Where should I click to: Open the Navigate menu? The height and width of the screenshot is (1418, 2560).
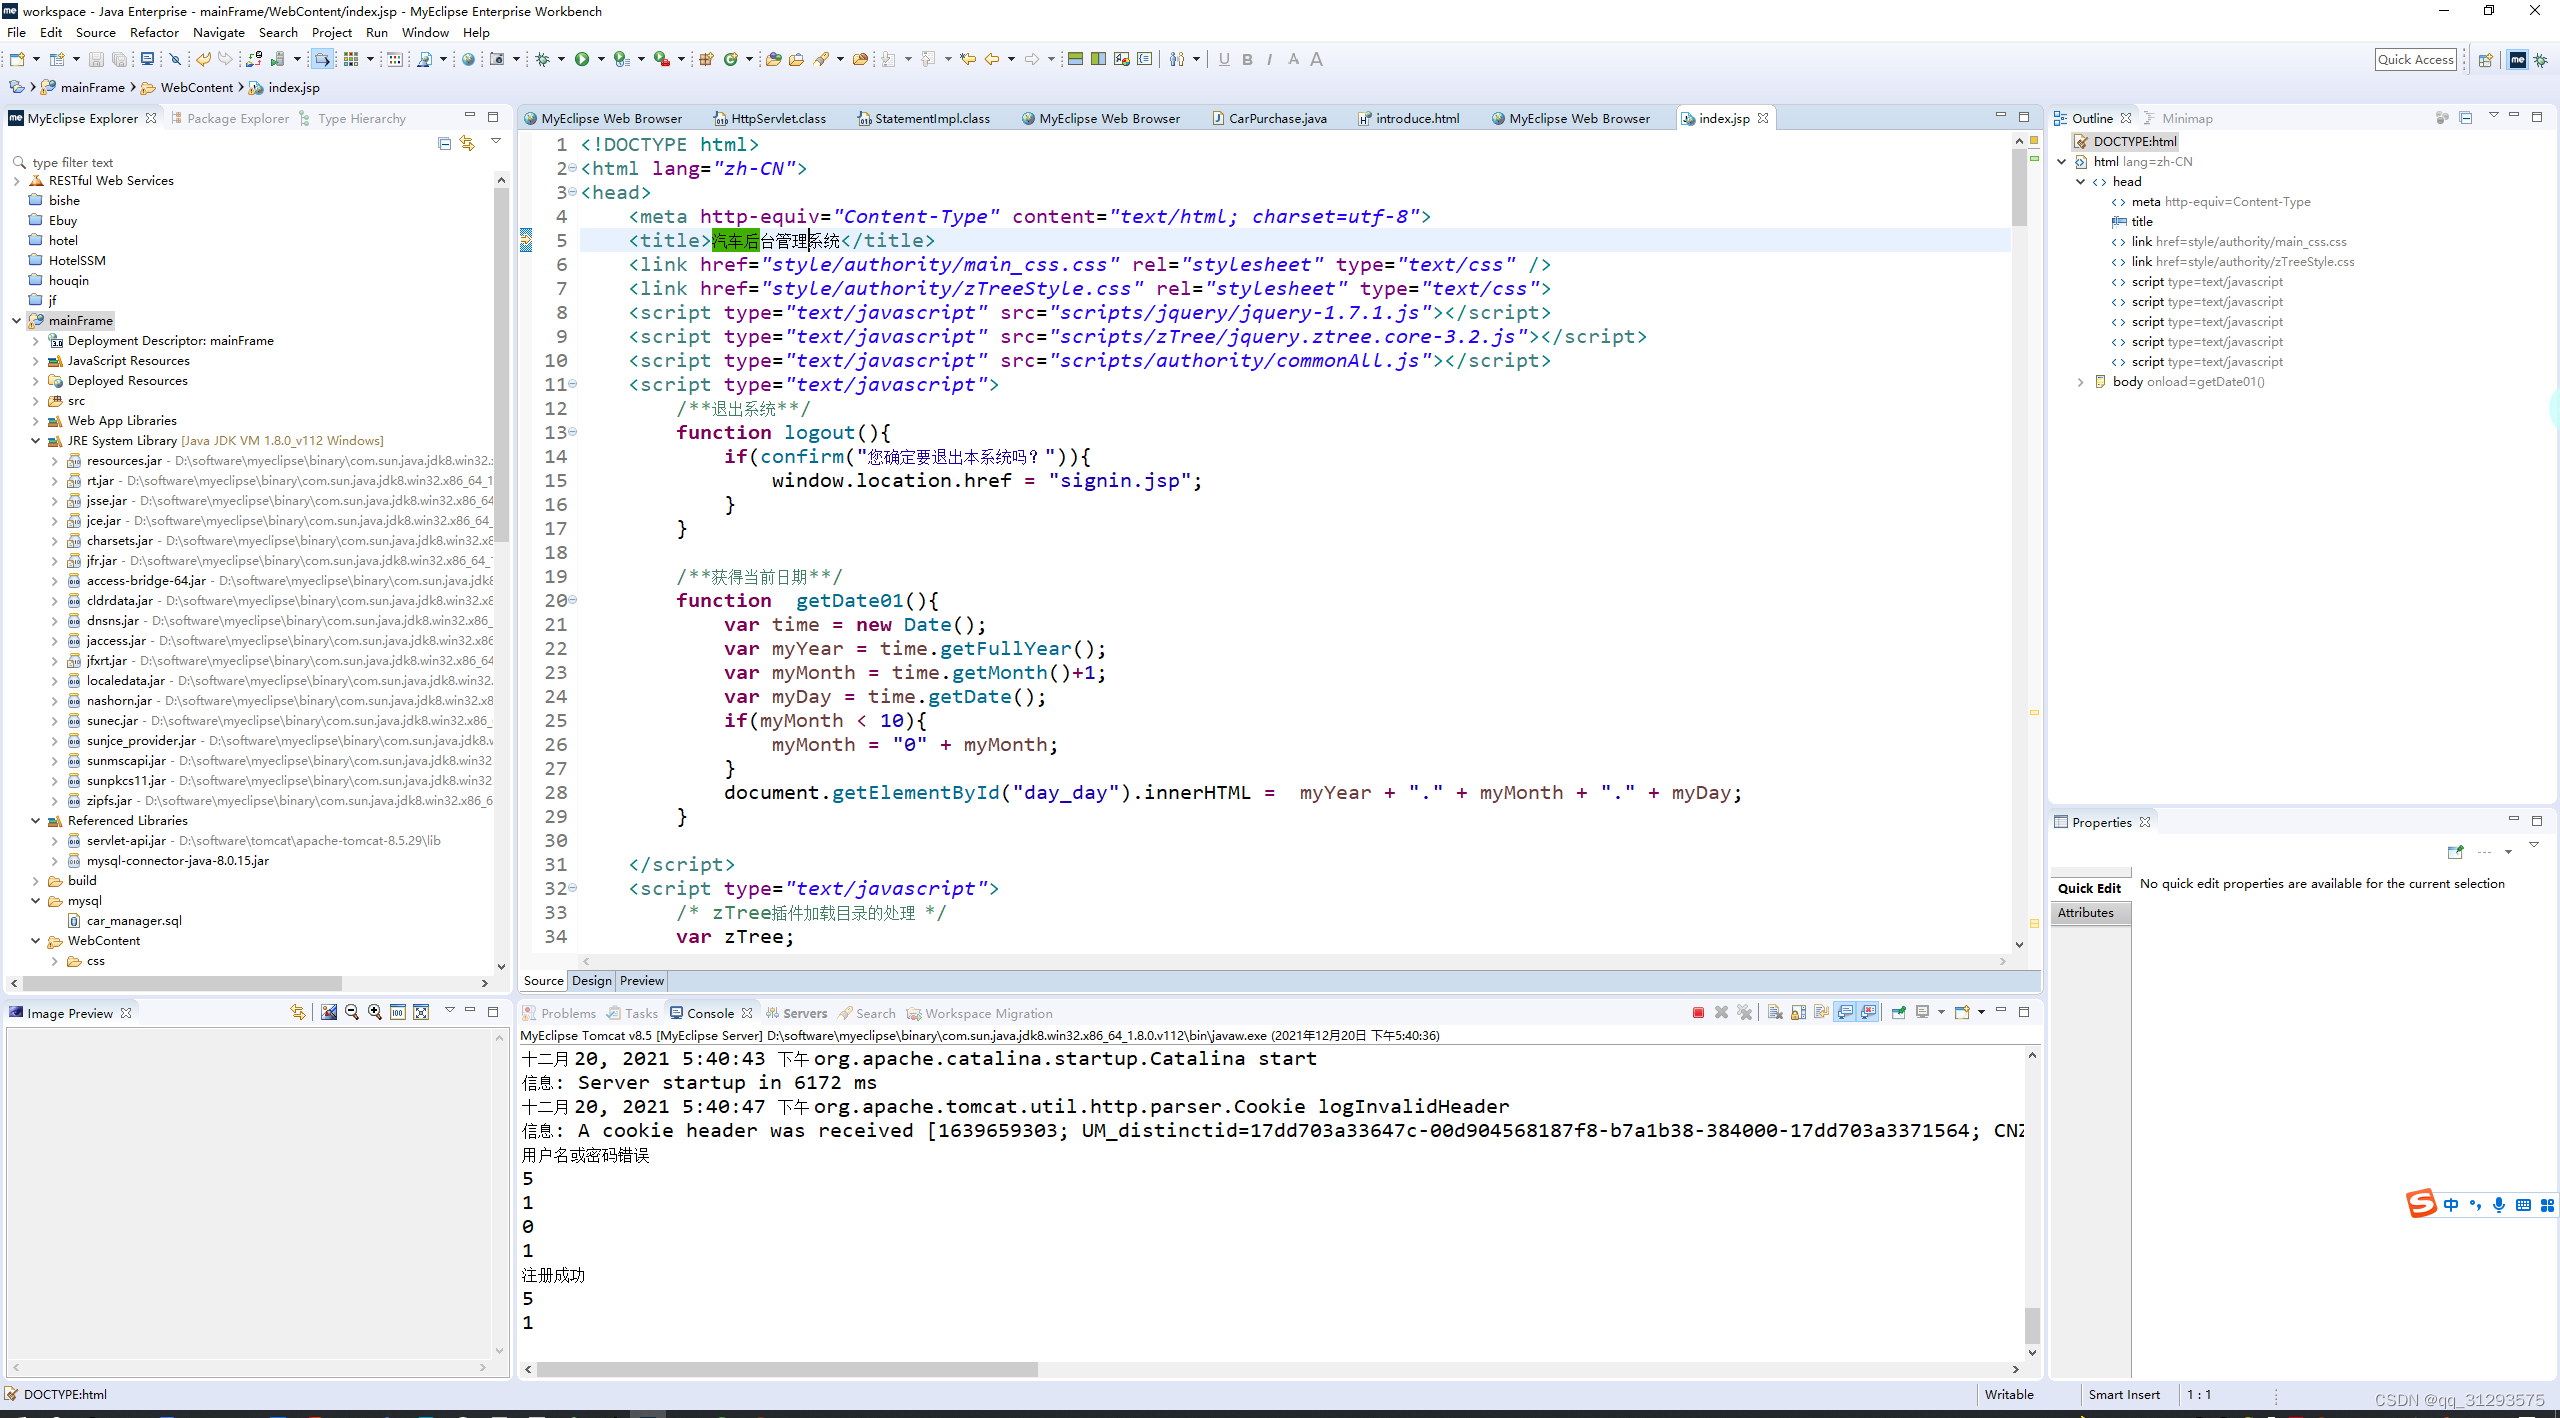coord(219,33)
